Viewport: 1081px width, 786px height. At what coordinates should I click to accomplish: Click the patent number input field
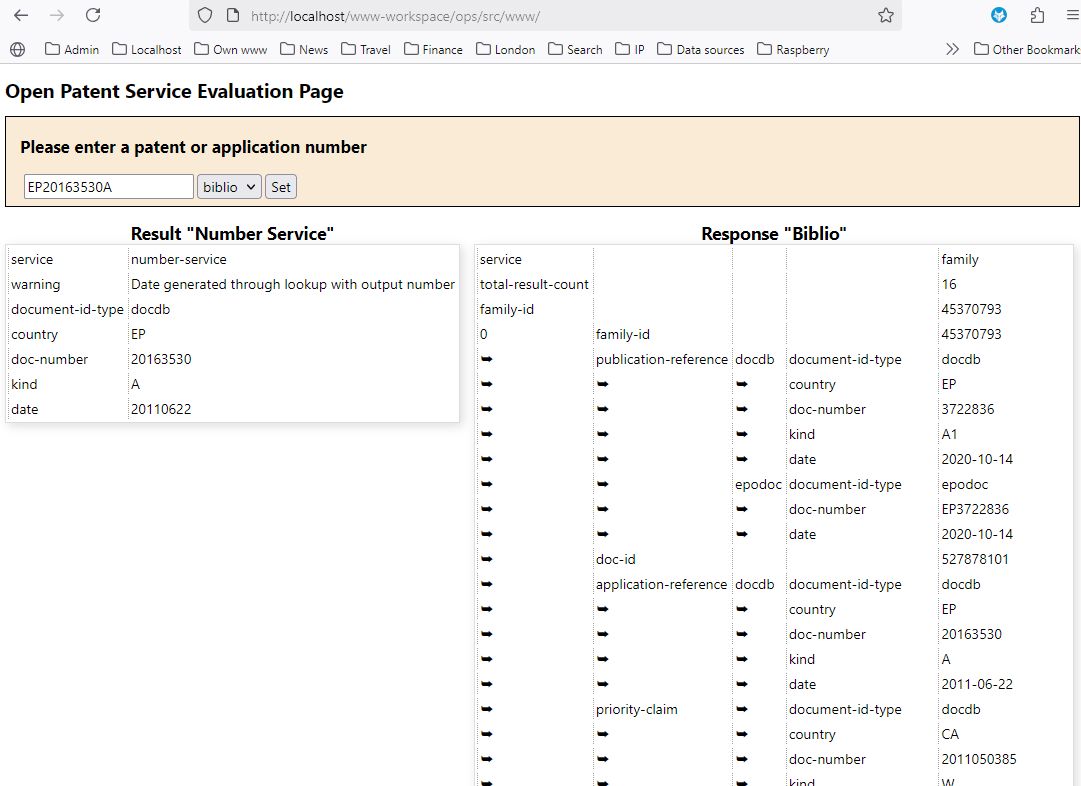pos(108,187)
